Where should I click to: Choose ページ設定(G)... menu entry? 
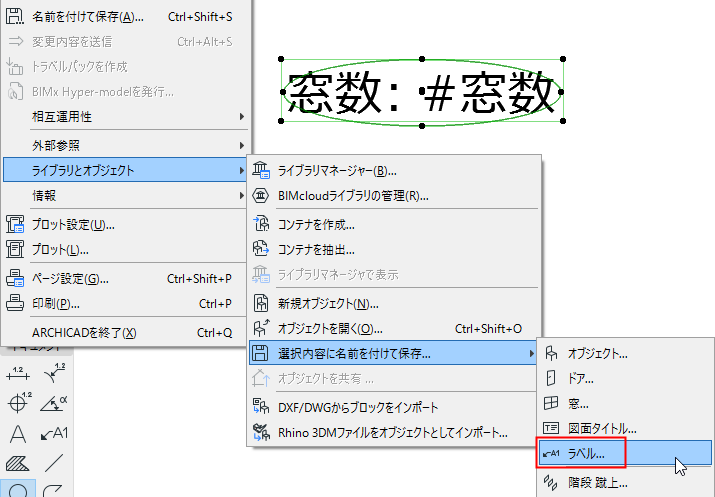click(124, 279)
